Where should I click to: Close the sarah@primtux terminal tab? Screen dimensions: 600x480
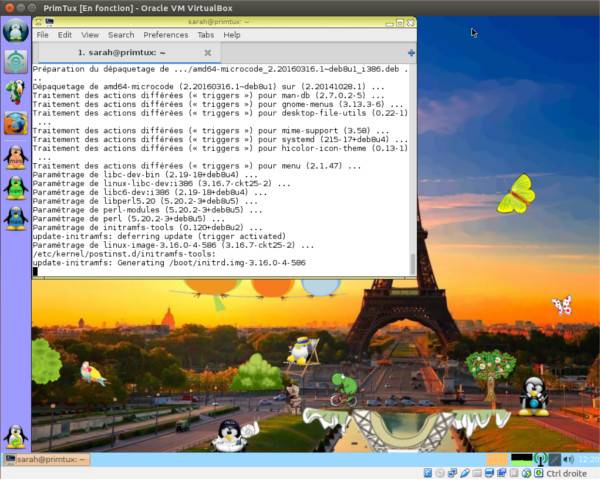click(x=208, y=53)
